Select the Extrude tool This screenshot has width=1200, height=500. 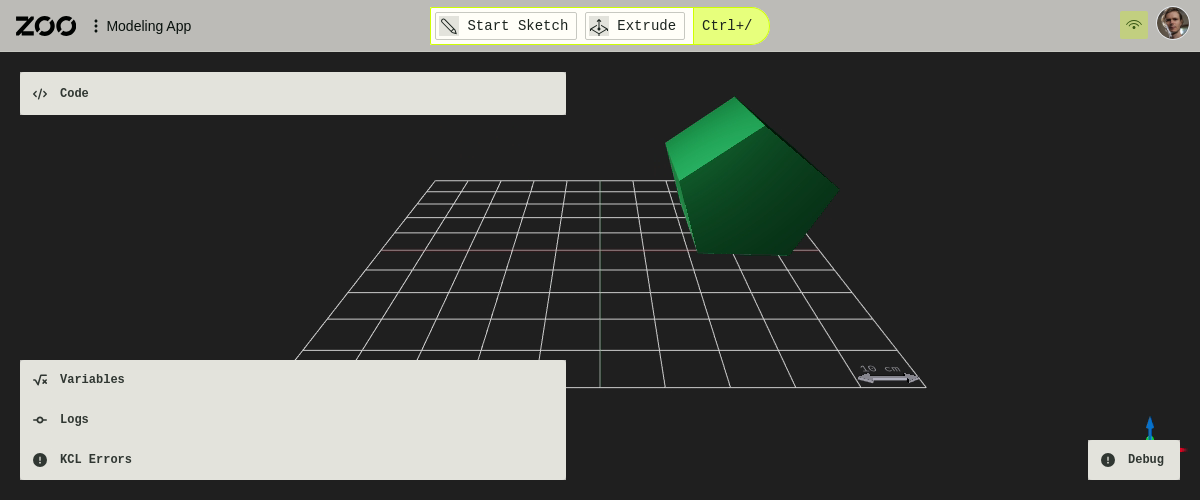635,26
